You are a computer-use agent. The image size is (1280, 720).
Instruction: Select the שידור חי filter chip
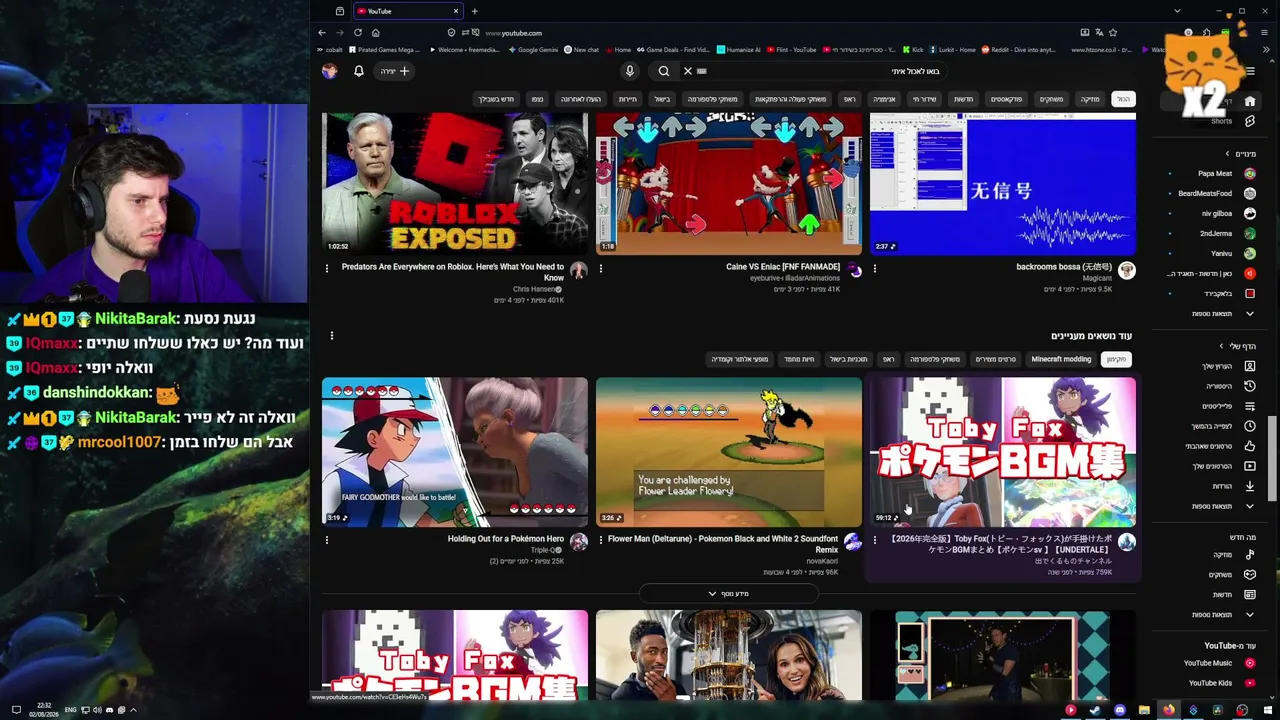click(924, 99)
